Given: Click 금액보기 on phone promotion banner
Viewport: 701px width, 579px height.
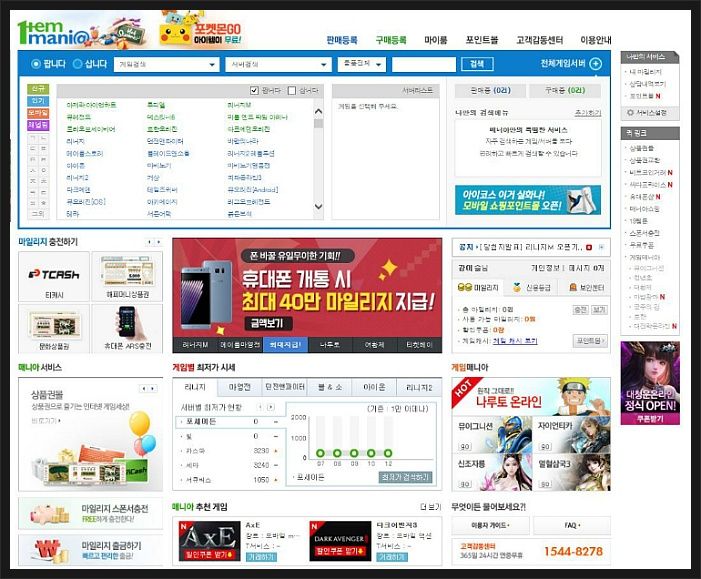Looking at the screenshot, I should pos(270,323).
